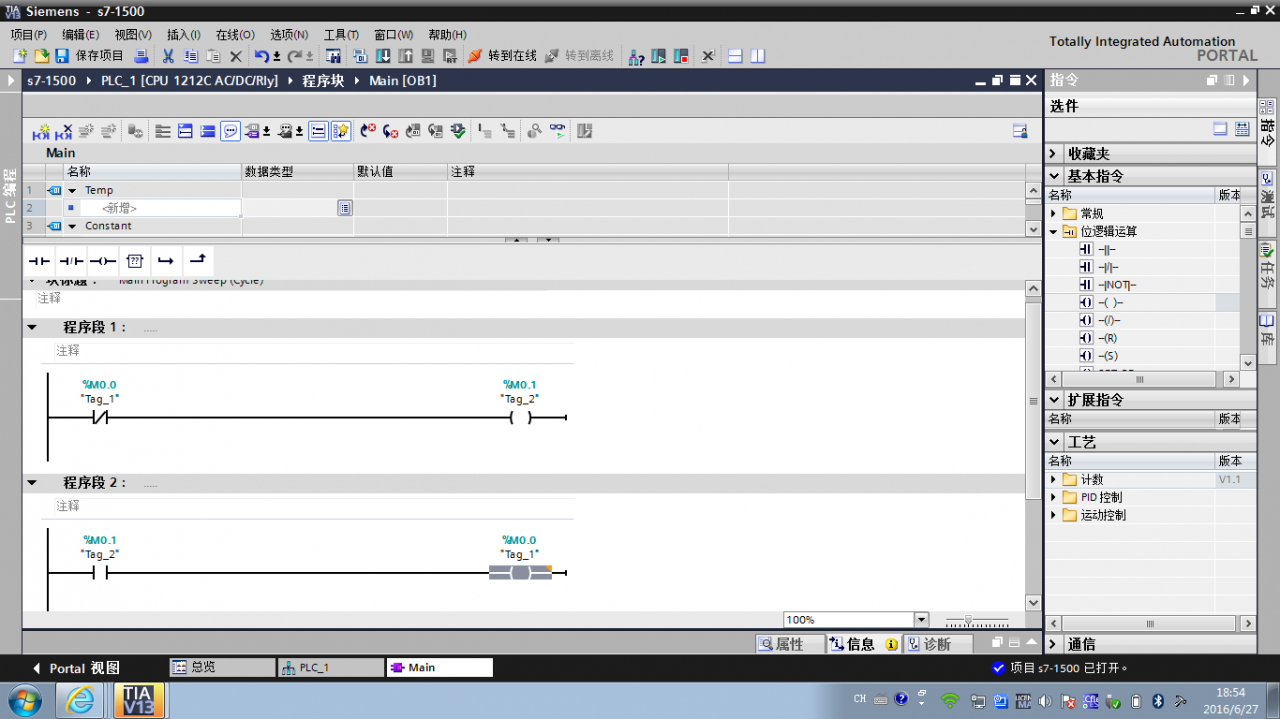Insert a normally open contact from favorites bar
The width and height of the screenshot is (1280, 719).
point(39,261)
